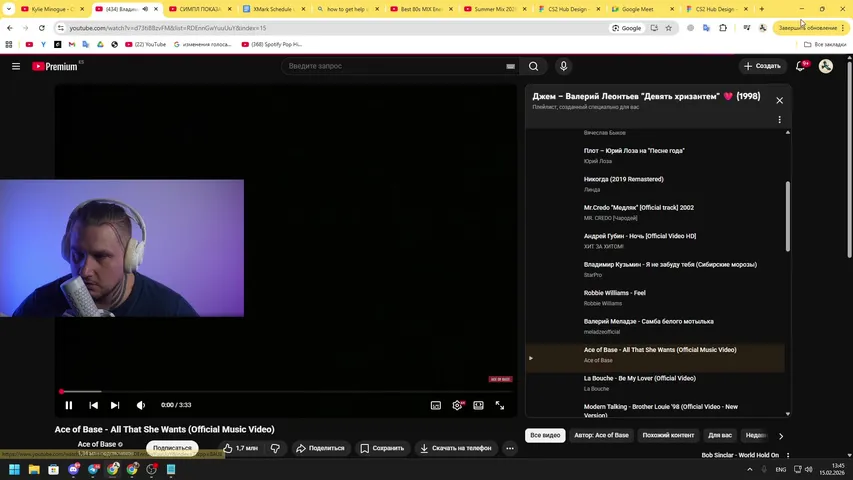Click the 'Поделиться' share button
The width and height of the screenshot is (853, 480).
coord(320,448)
